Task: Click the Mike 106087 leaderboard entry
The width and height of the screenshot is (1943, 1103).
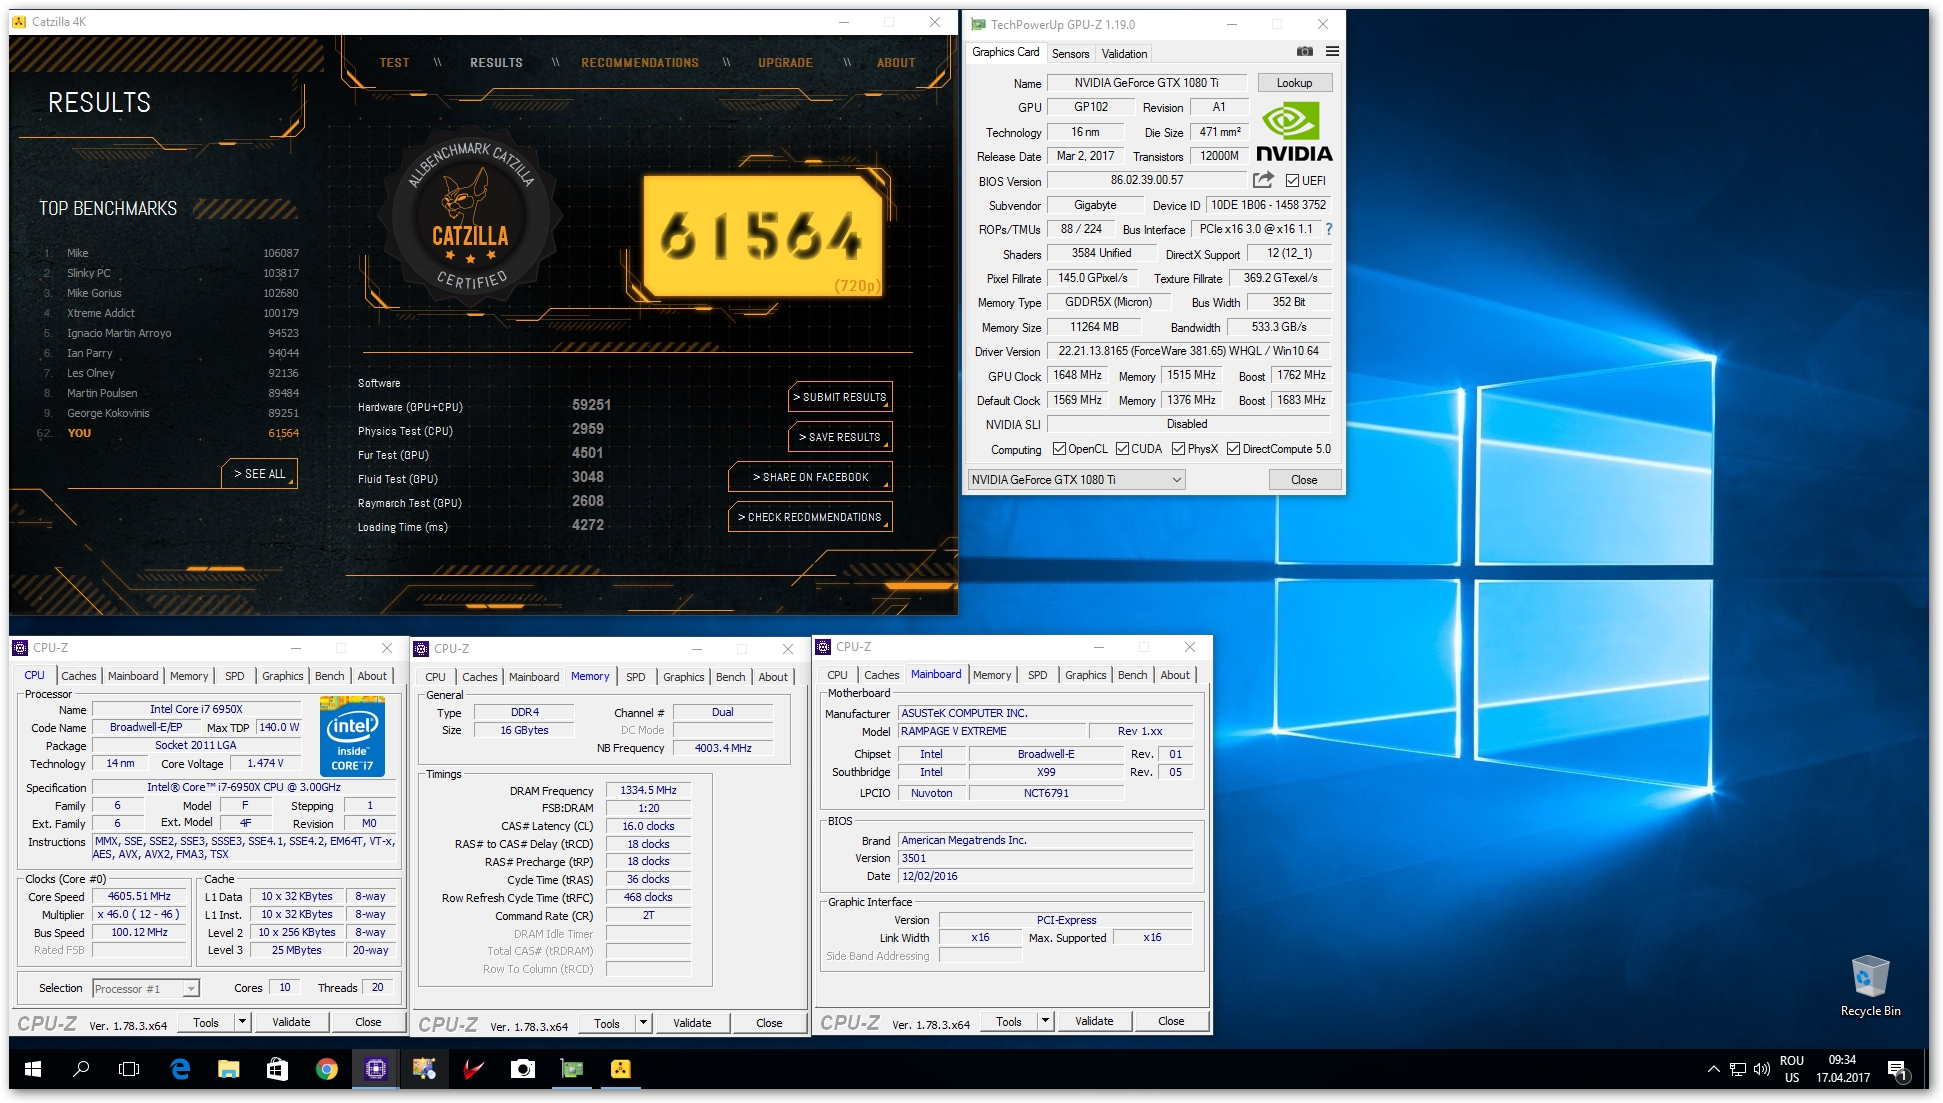Action: [168, 253]
